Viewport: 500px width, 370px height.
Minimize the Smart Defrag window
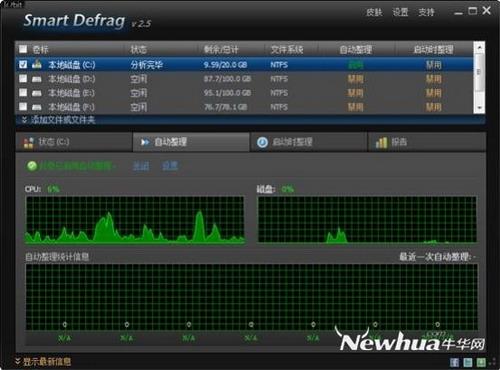[x=459, y=12]
